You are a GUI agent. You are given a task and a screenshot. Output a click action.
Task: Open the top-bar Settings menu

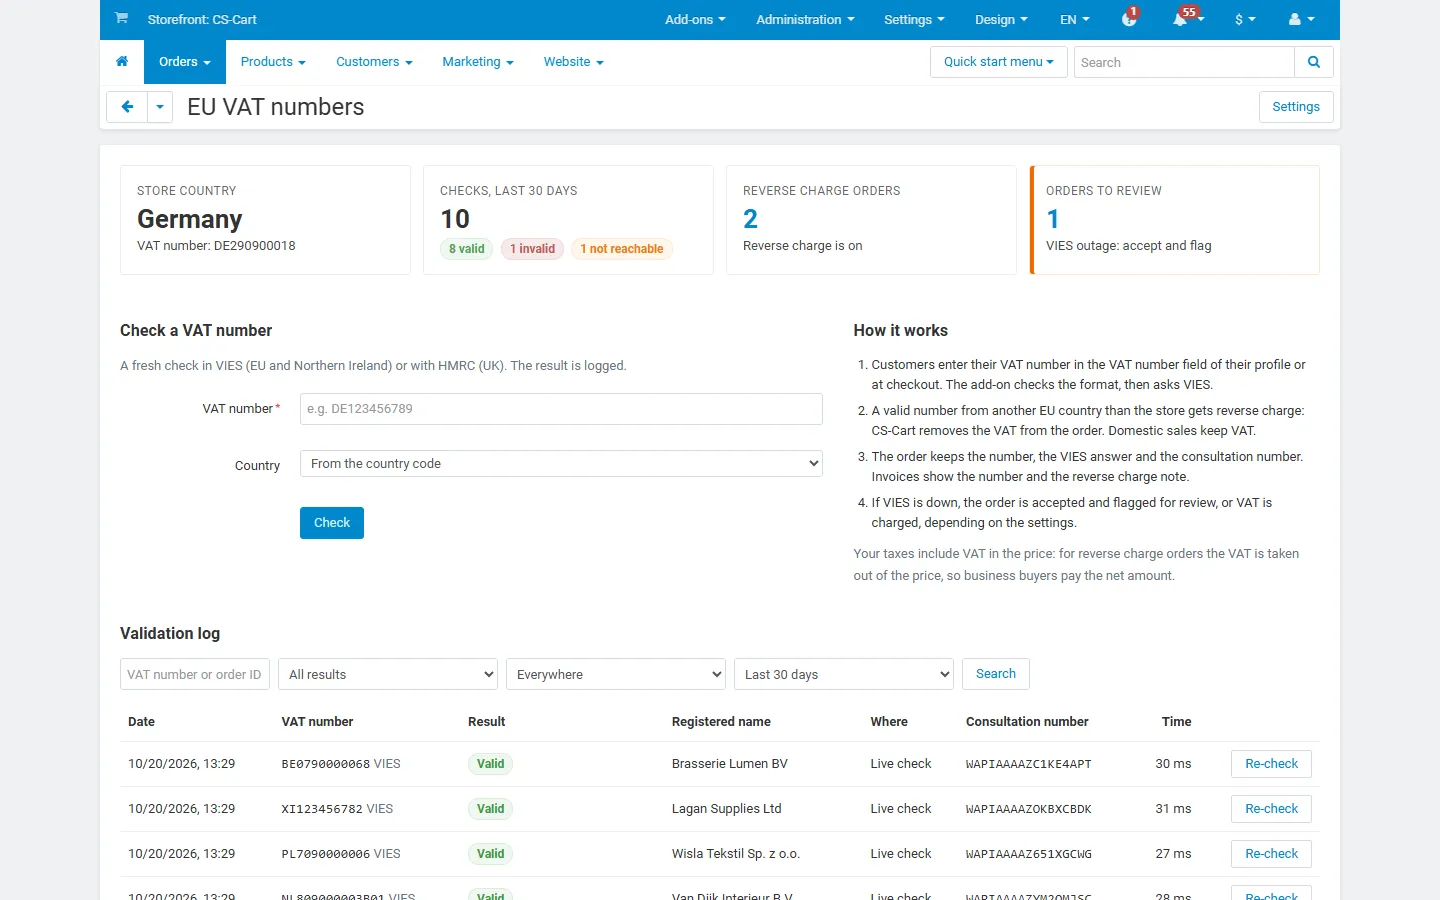click(x=914, y=19)
